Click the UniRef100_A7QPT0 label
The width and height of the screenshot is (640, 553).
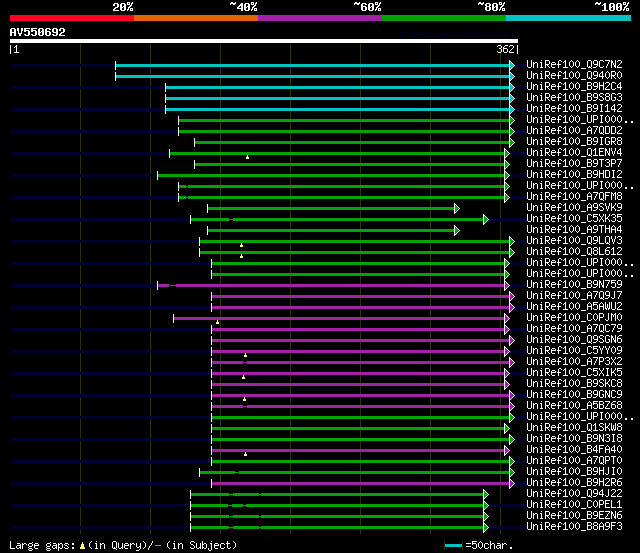(574, 461)
